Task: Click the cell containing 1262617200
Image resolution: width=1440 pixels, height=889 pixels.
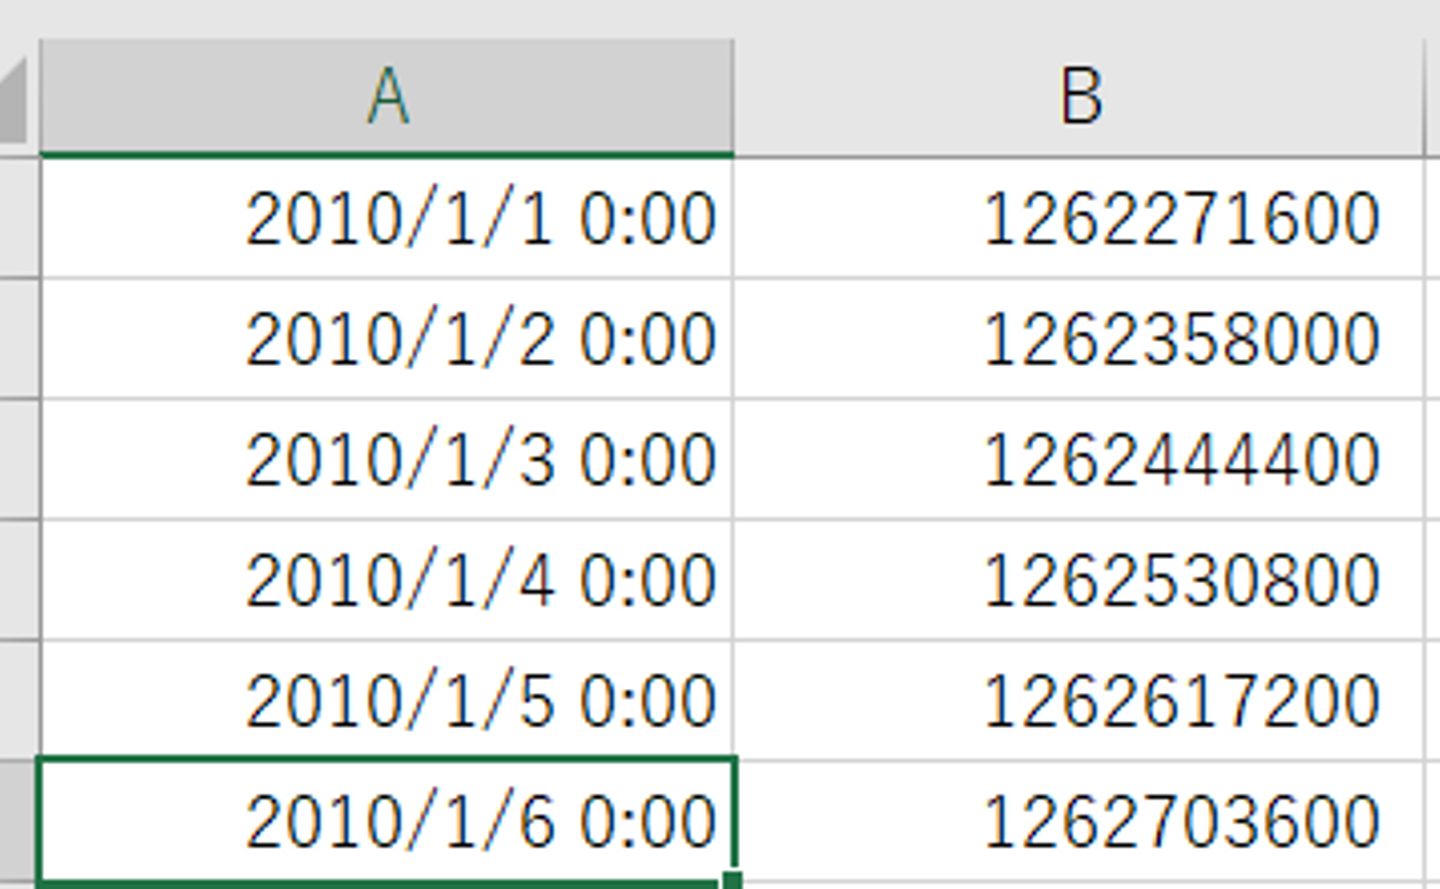Action: click(x=1079, y=700)
